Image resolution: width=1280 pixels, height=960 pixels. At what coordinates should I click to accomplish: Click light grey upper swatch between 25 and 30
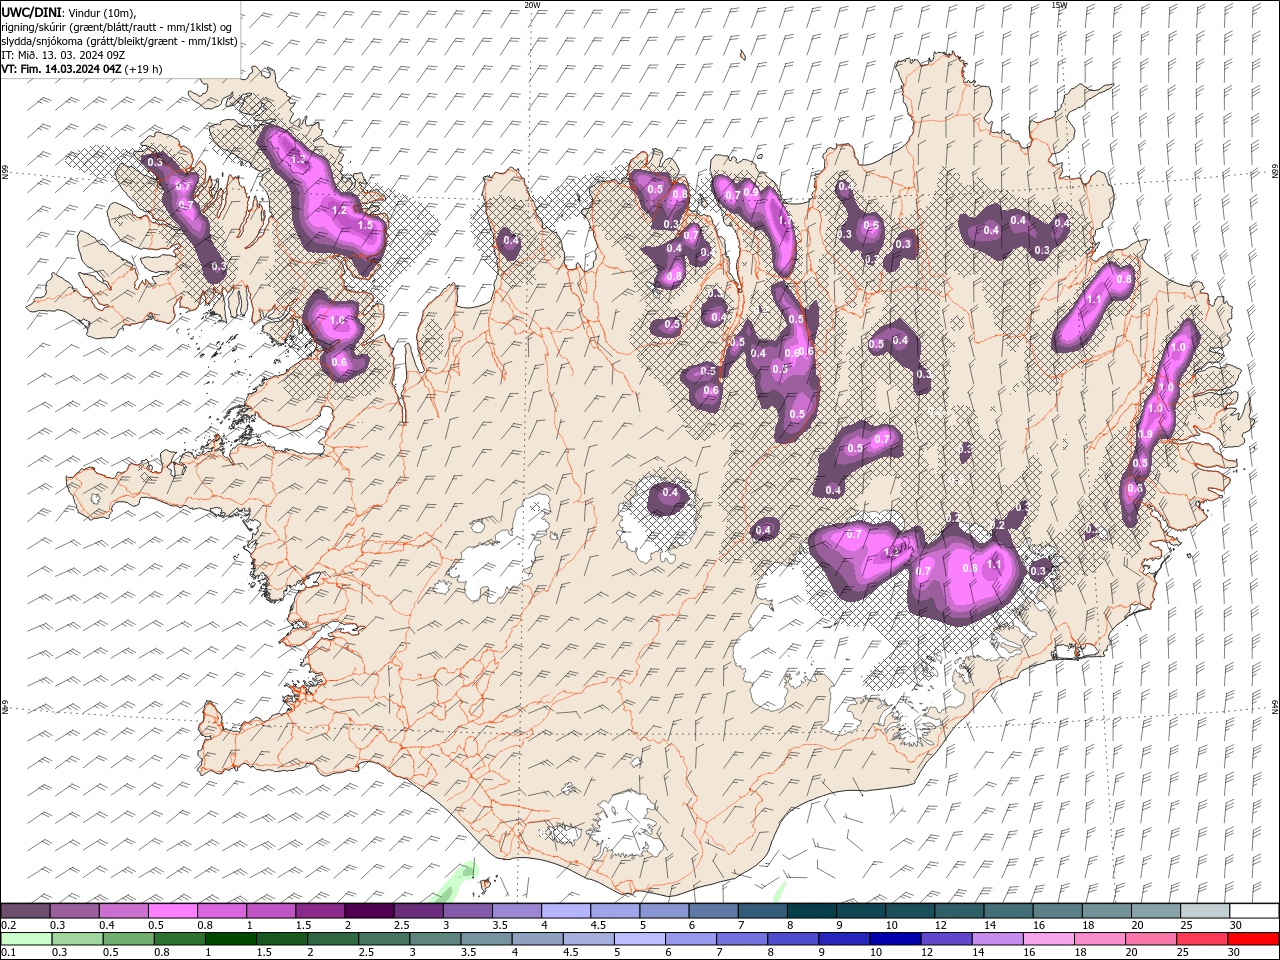(x=1204, y=911)
